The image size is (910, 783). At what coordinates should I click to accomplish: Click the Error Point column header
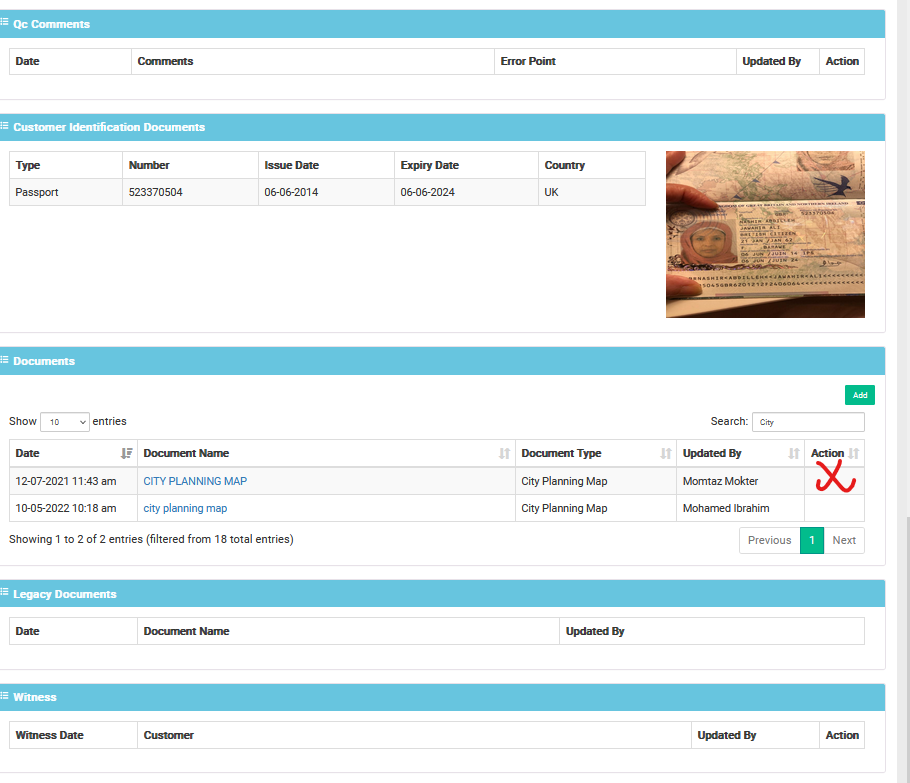(615, 62)
